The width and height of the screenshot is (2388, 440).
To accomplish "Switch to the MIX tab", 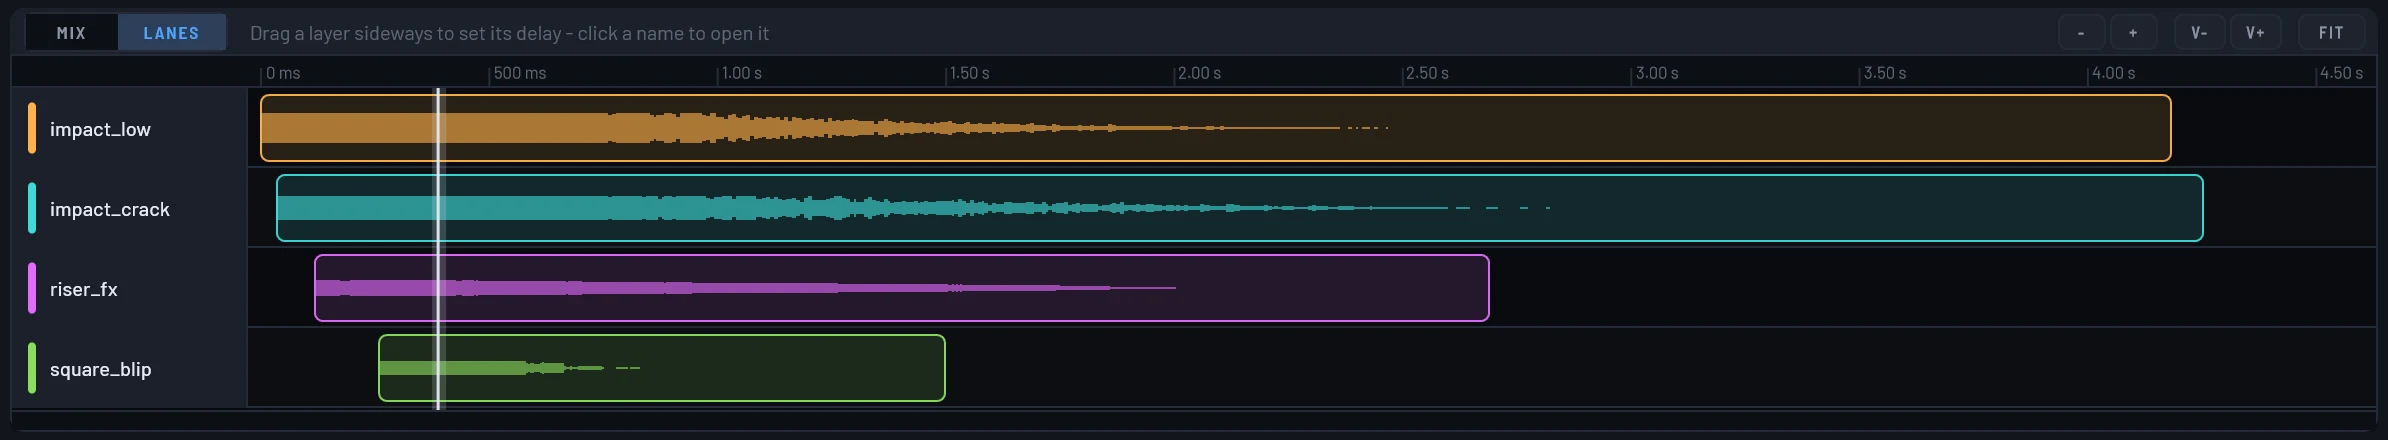I will click(x=71, y=33).
